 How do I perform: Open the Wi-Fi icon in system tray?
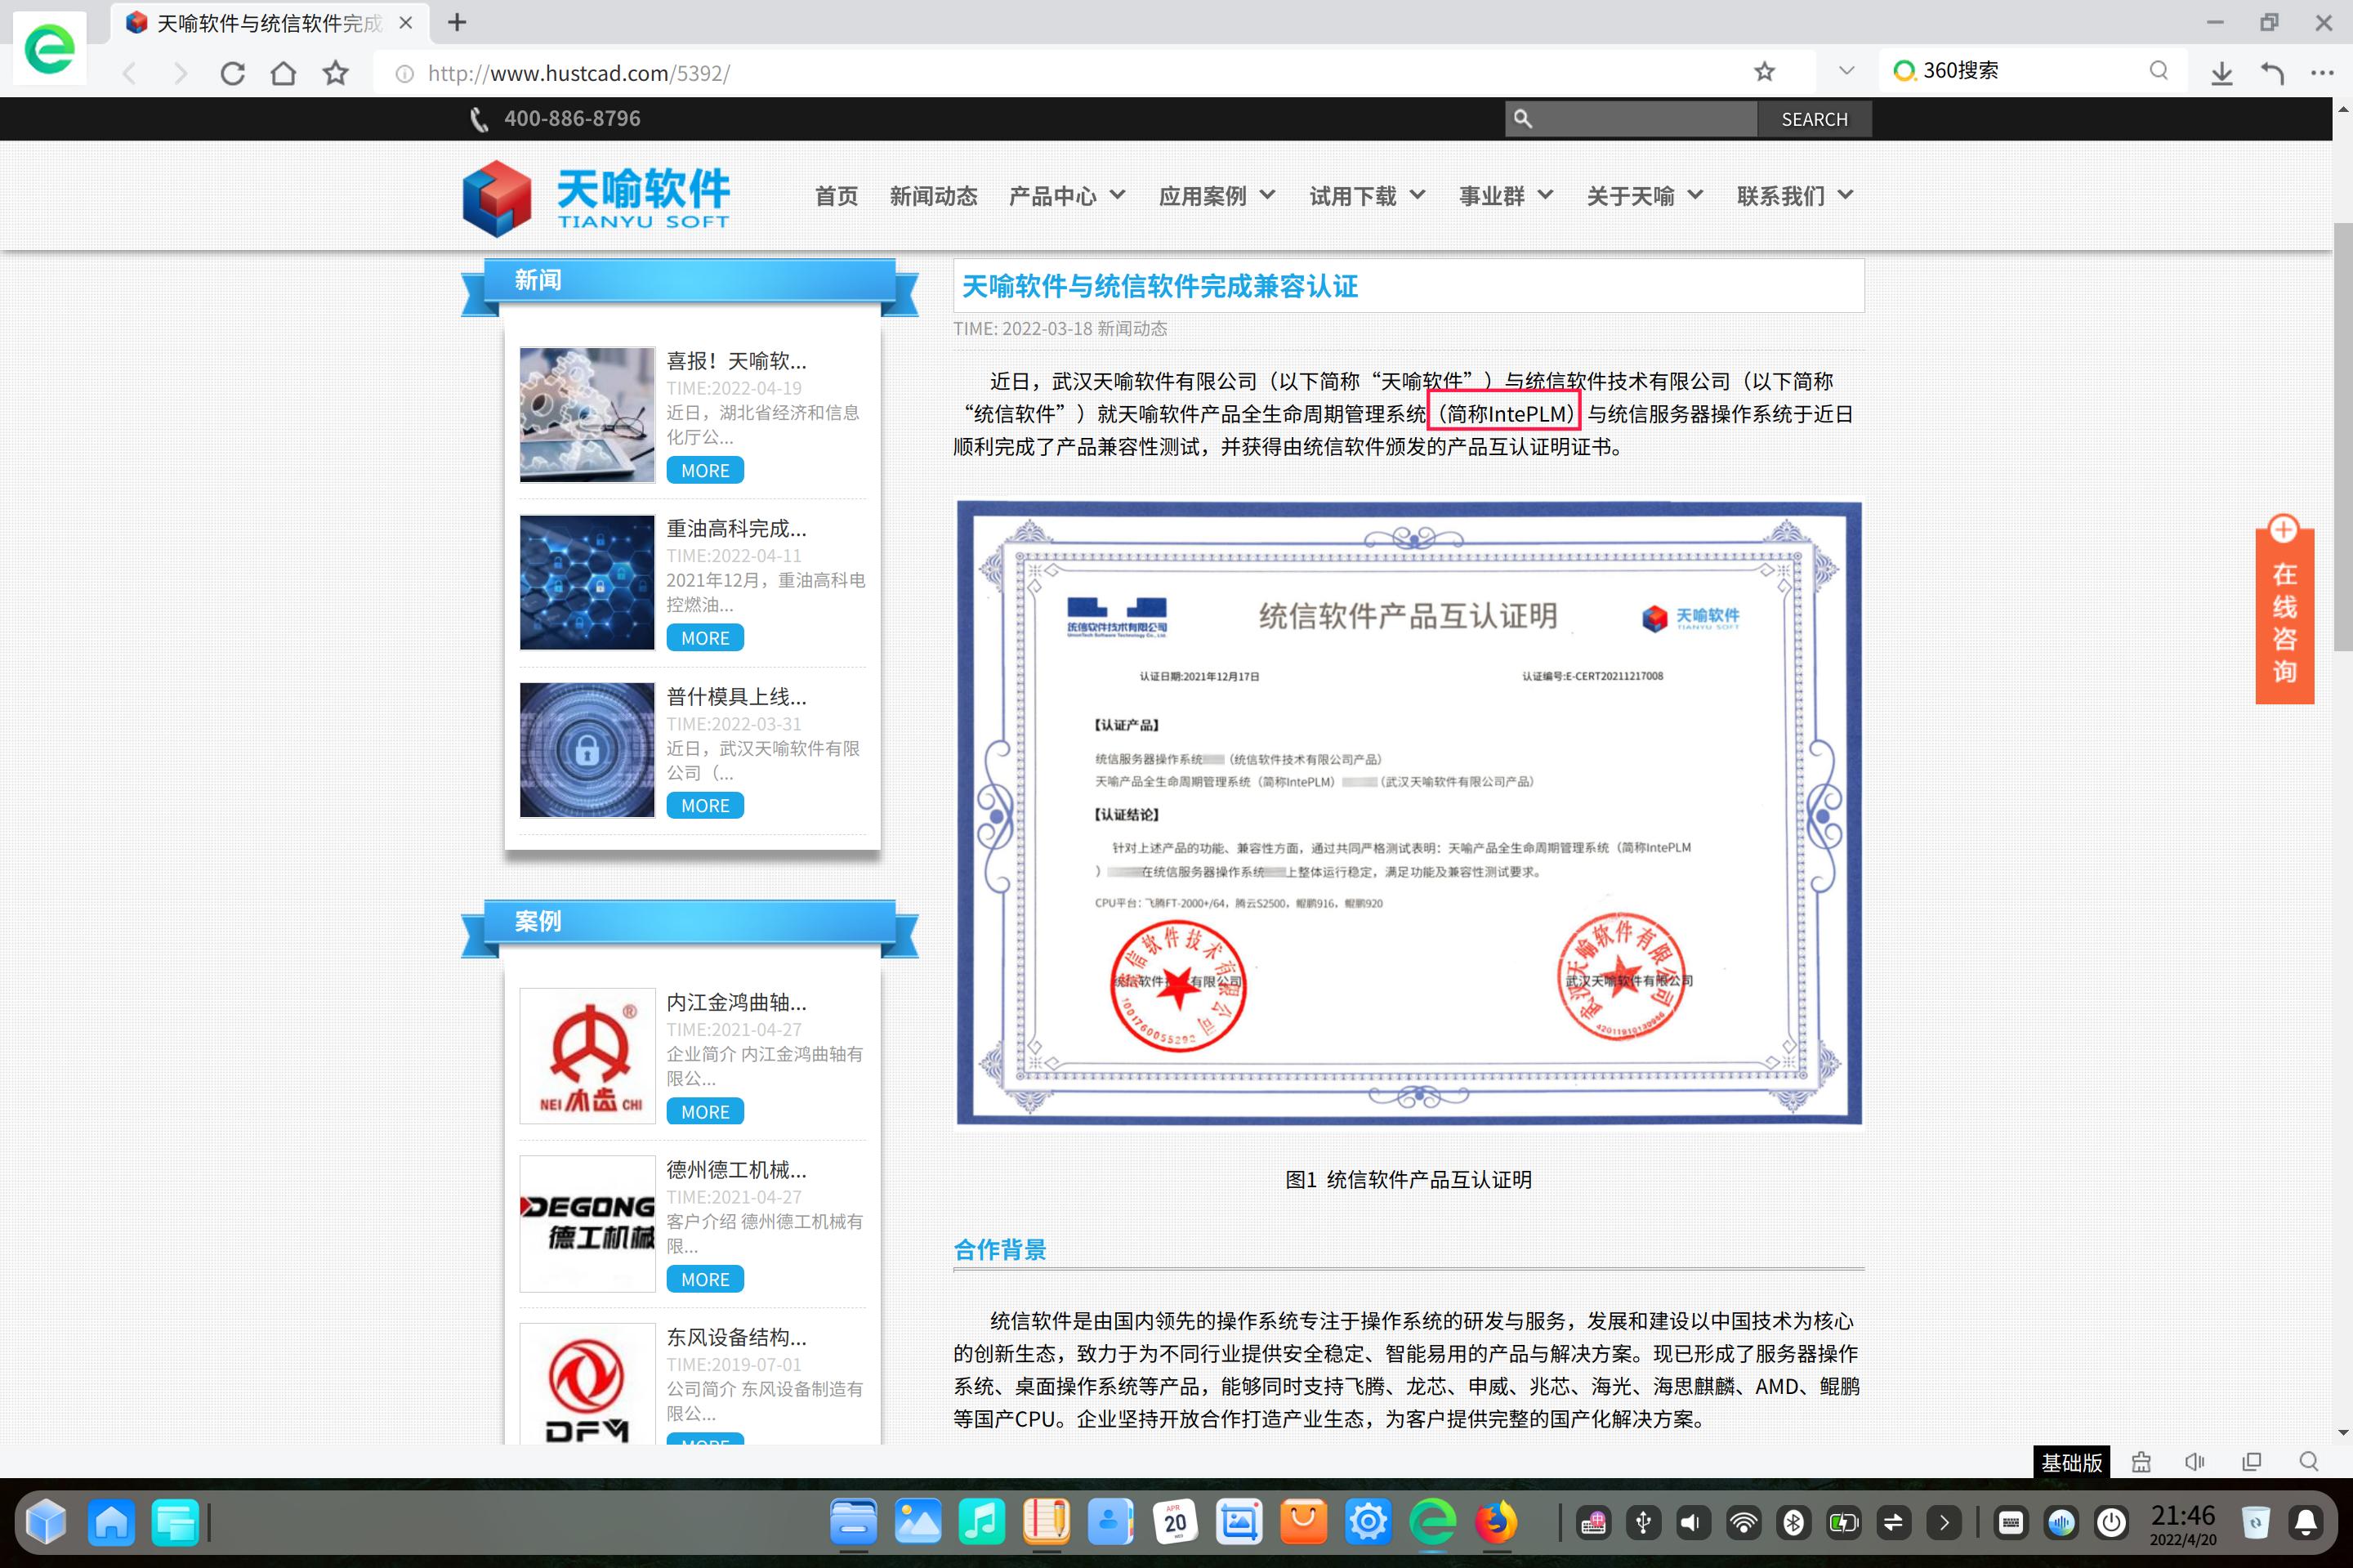click(x=1745, y=1522)
